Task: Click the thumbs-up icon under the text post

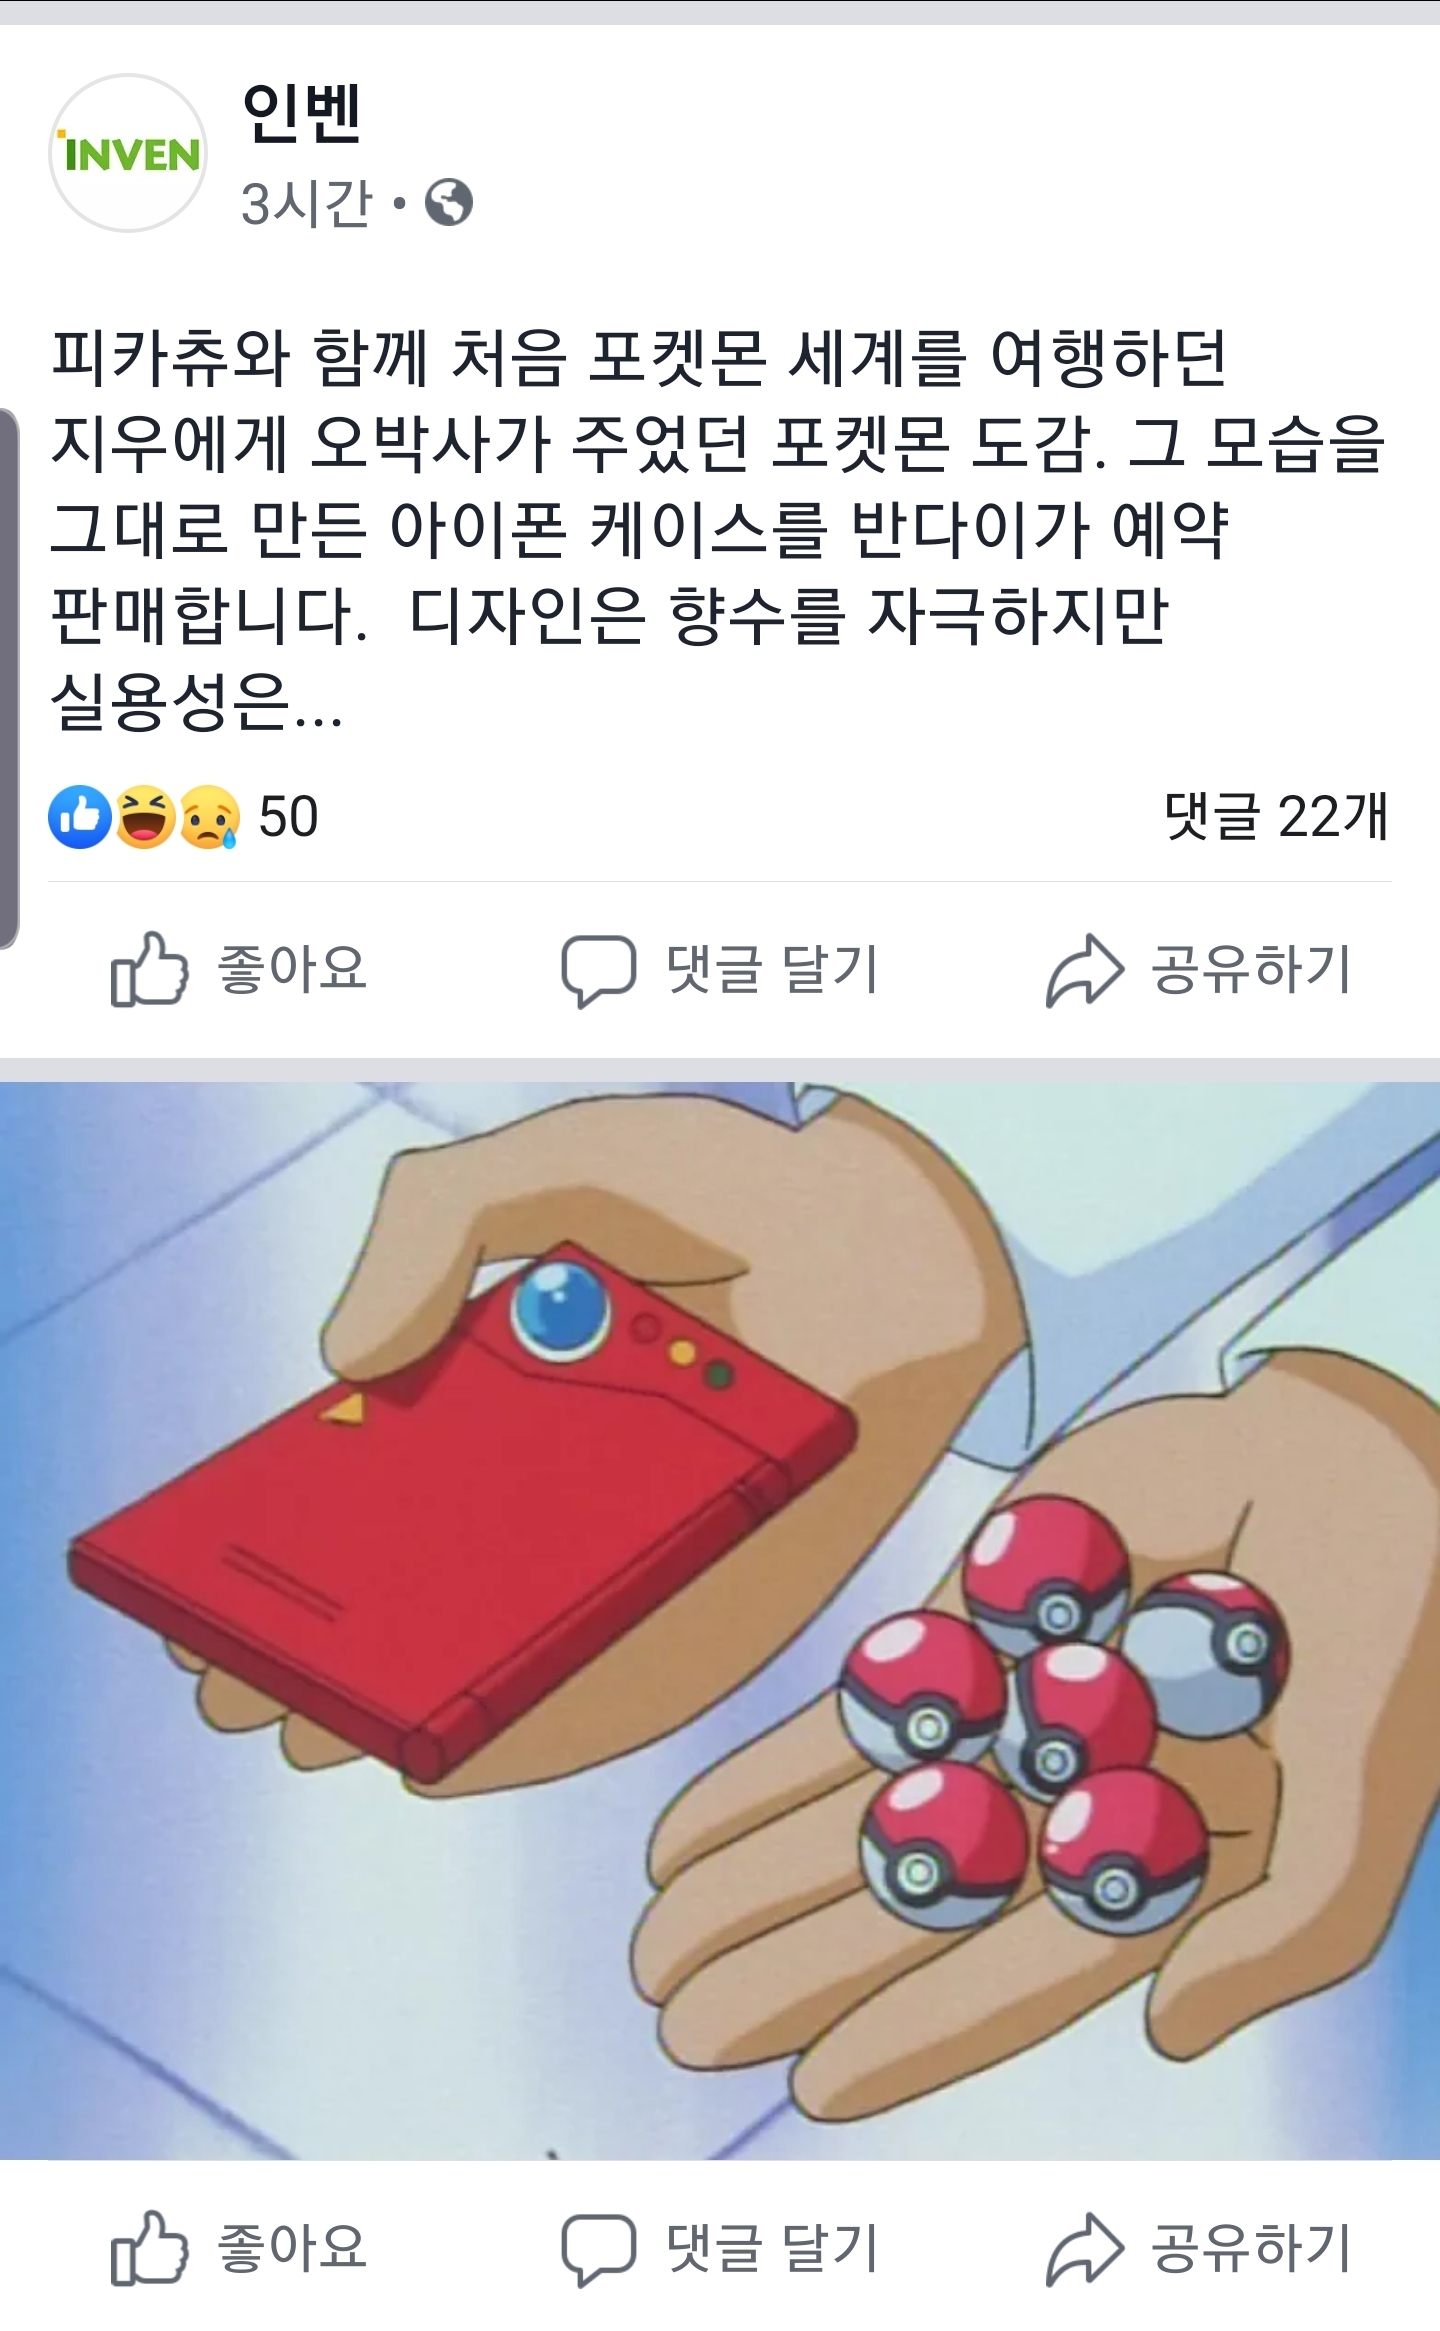Action: click(149, 969)
